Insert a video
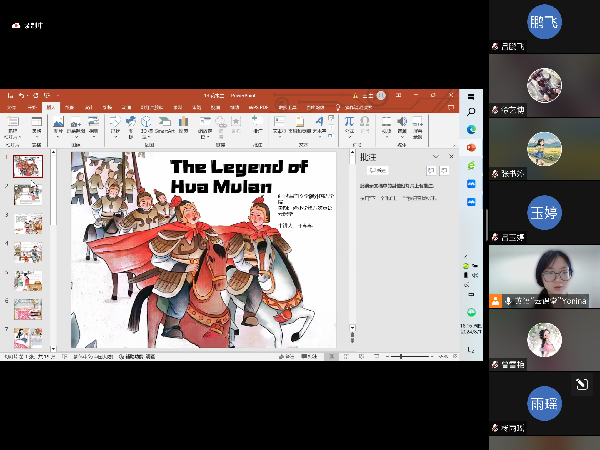The height and width of the screenshot is (450, 600). click(x=386, y=126)
